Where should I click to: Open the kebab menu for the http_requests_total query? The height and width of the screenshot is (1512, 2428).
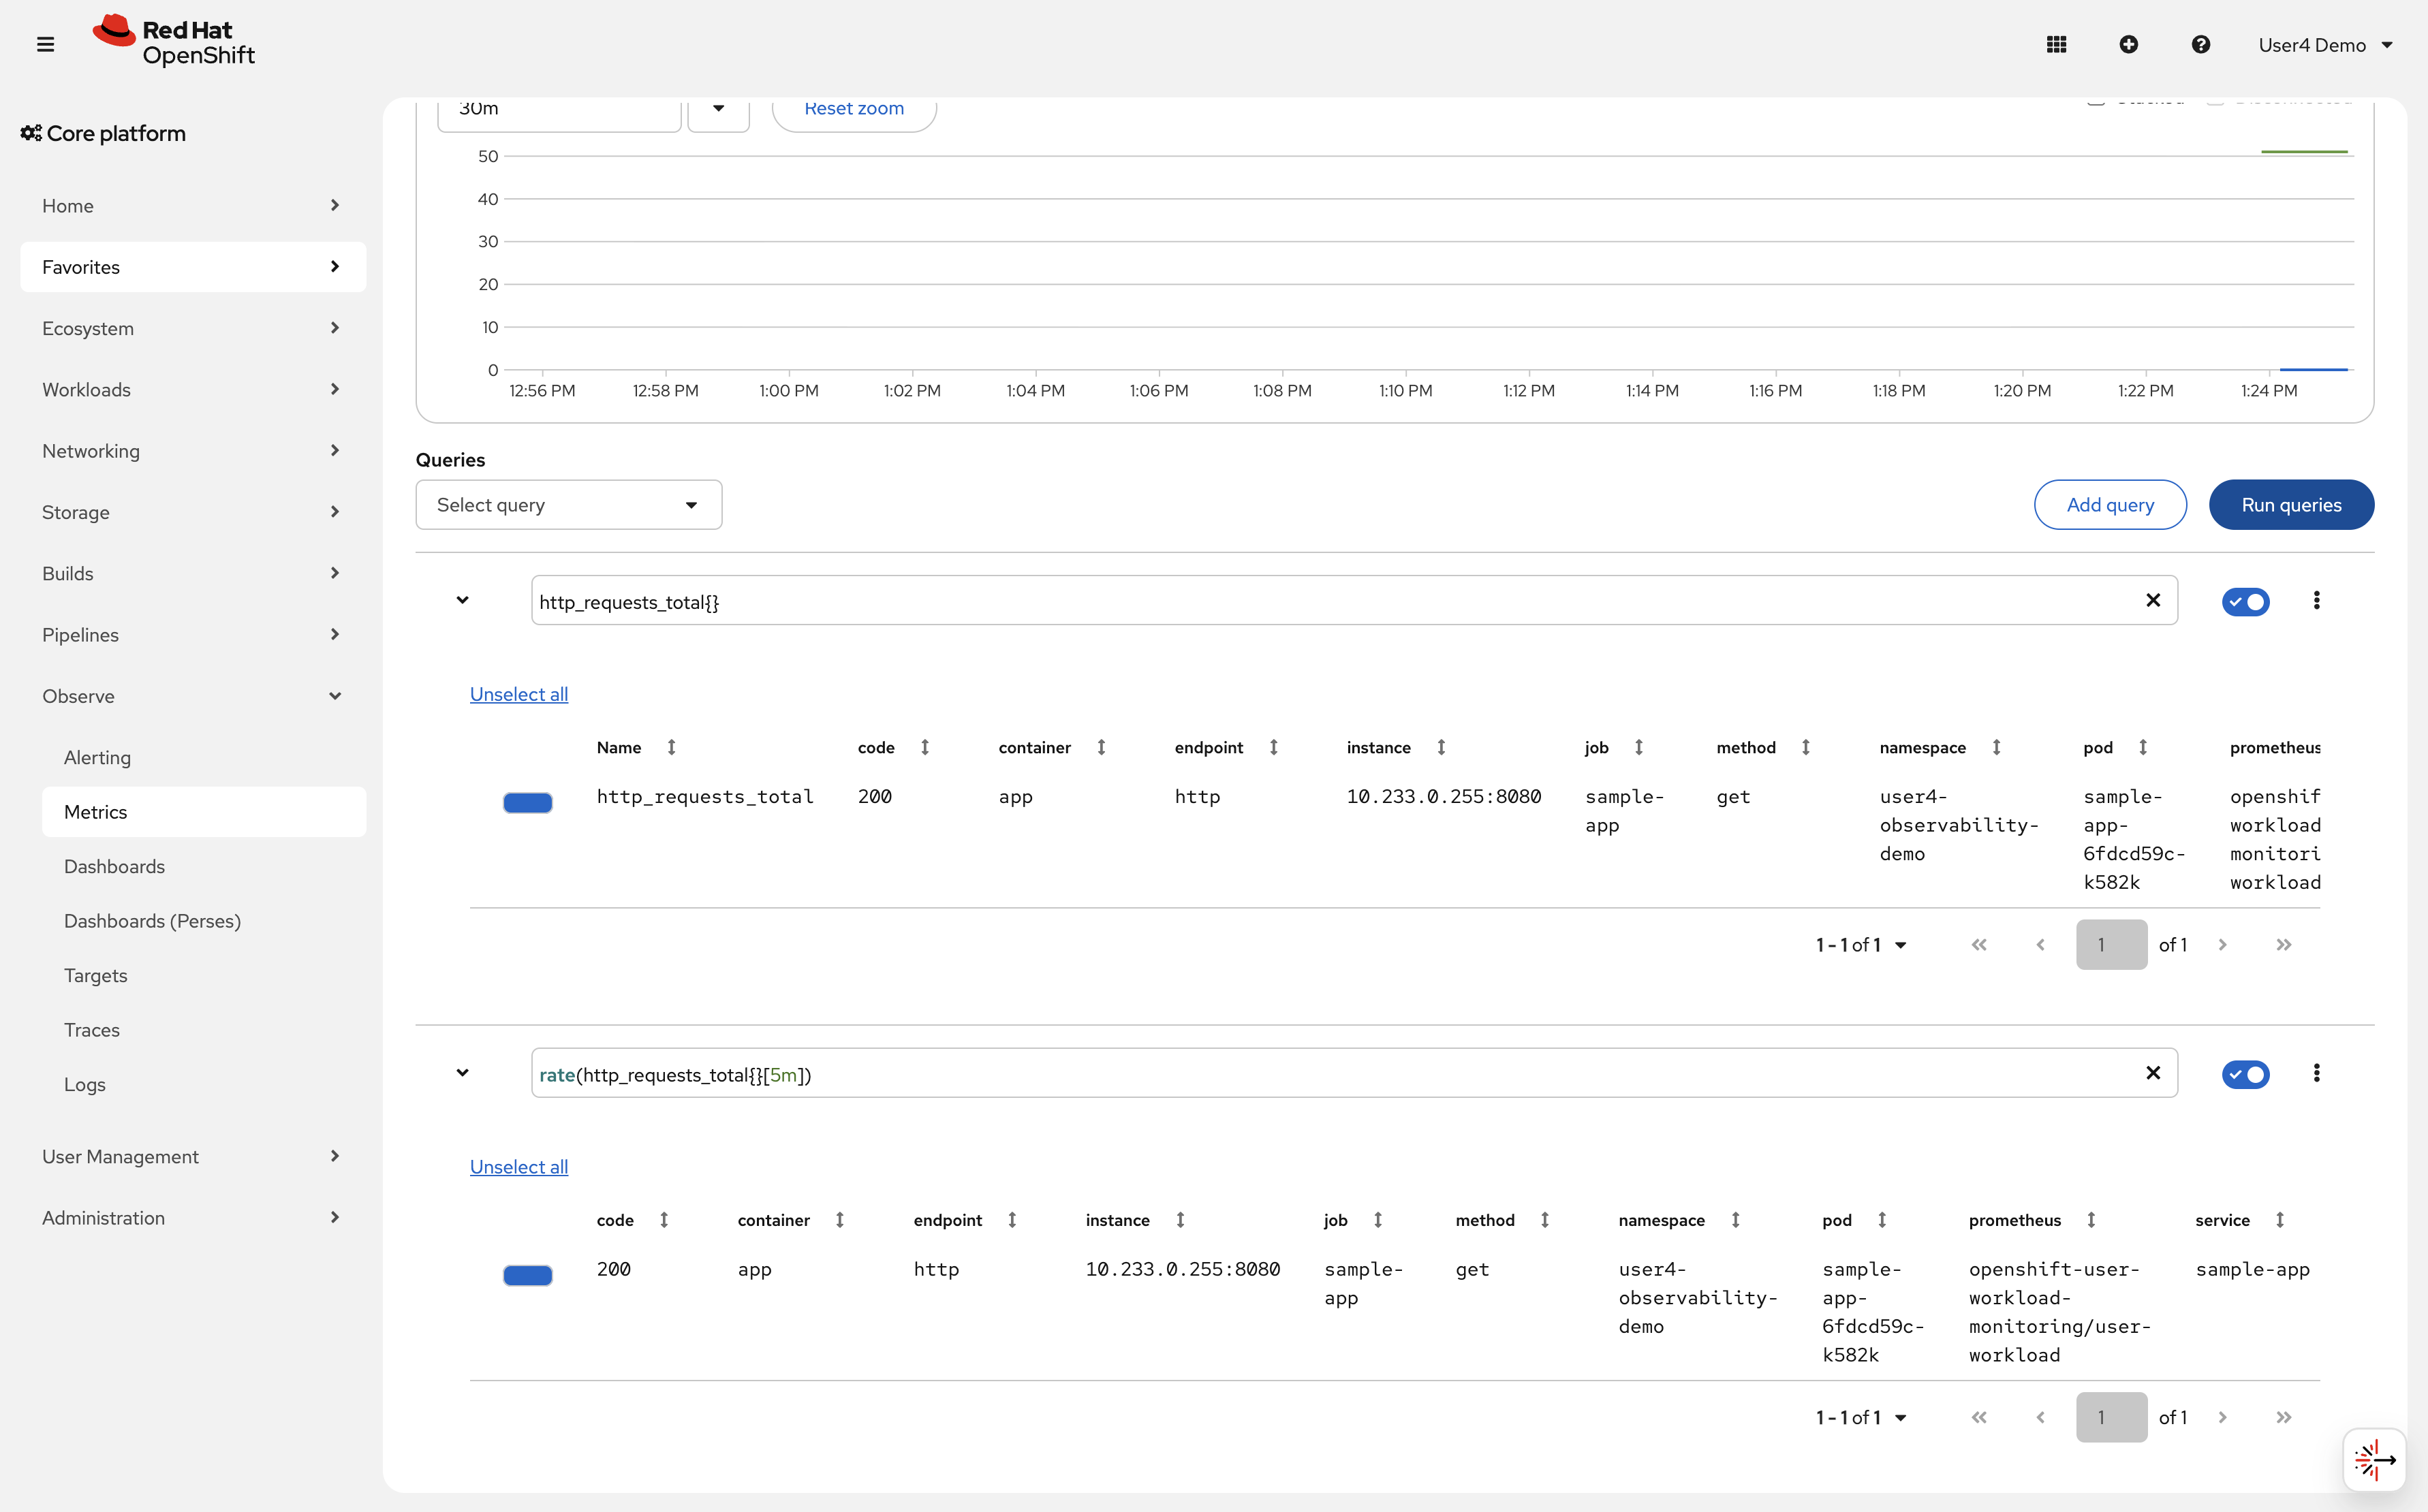click(x=2318, y=599)
